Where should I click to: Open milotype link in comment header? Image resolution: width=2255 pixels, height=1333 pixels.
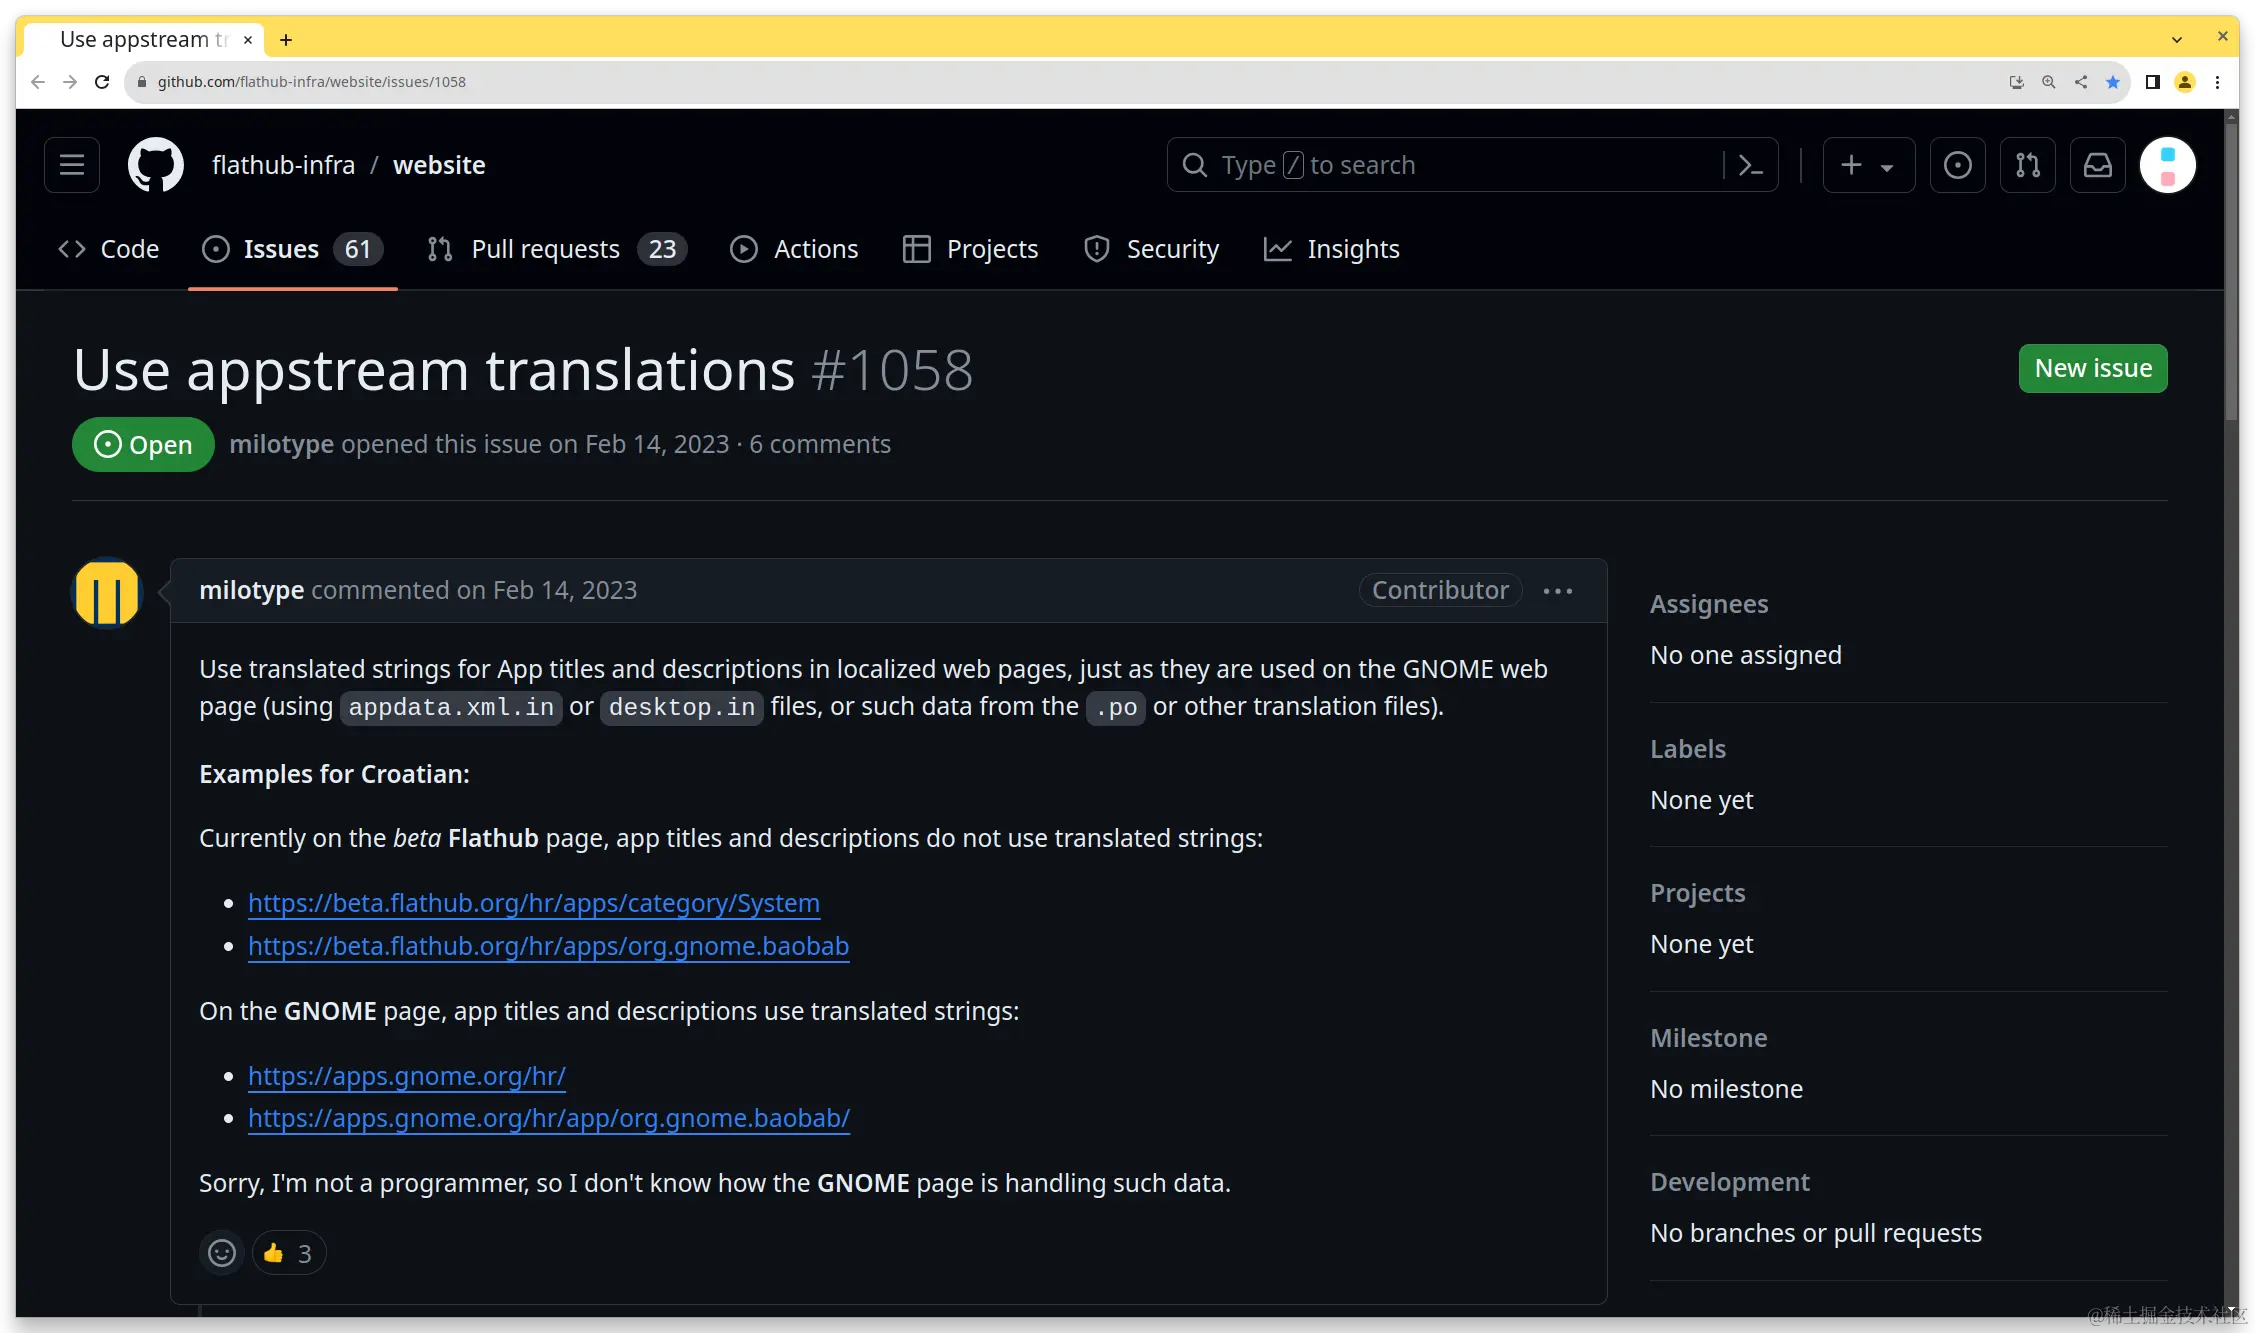251,590
